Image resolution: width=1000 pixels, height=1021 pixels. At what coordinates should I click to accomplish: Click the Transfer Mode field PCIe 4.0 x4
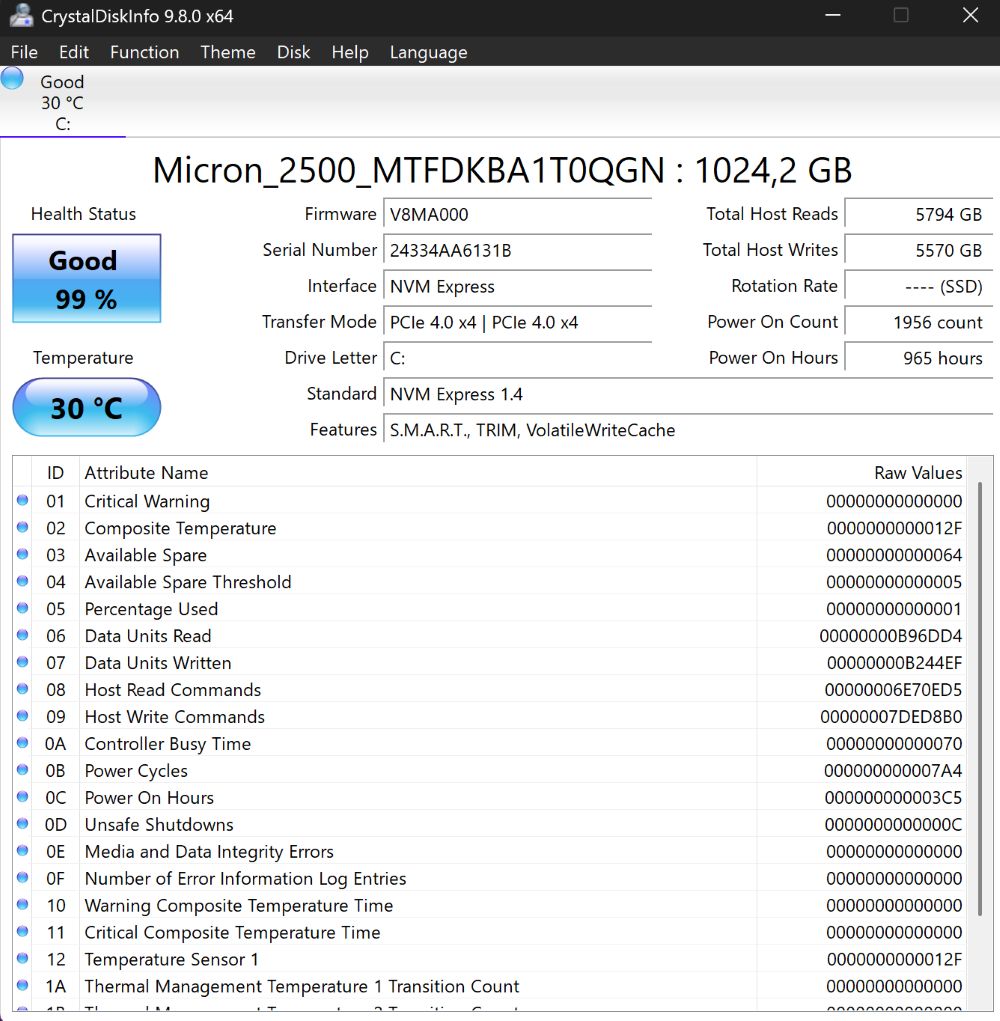(518, 322)
